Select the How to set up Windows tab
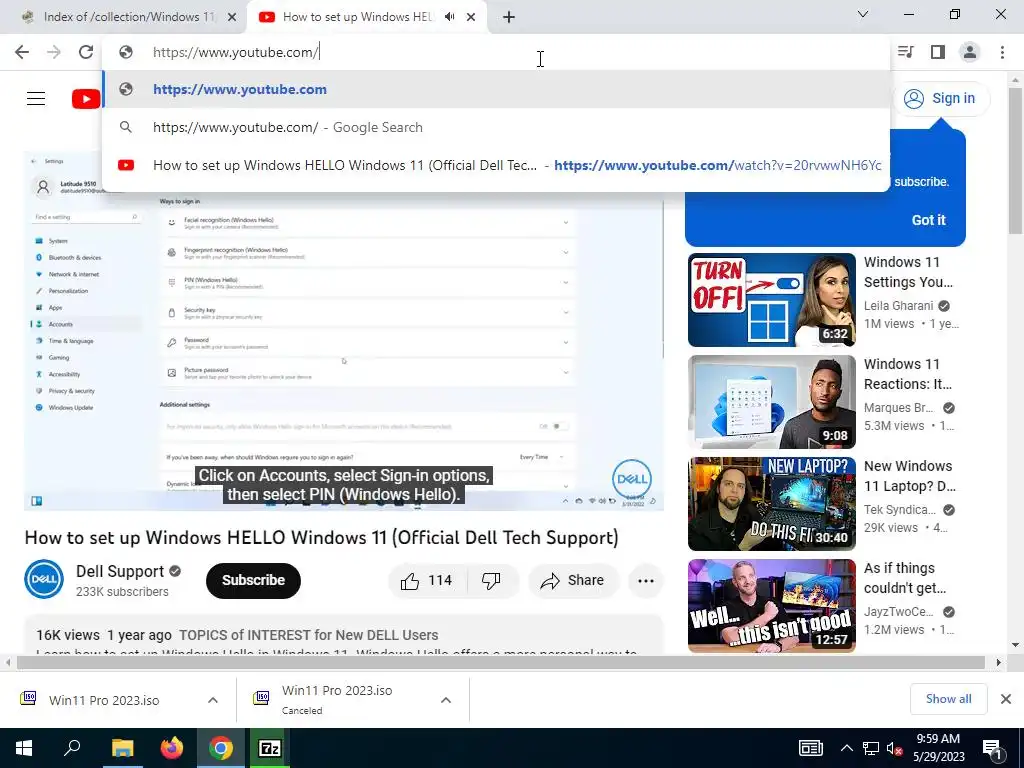 click(x=356, y=17)
